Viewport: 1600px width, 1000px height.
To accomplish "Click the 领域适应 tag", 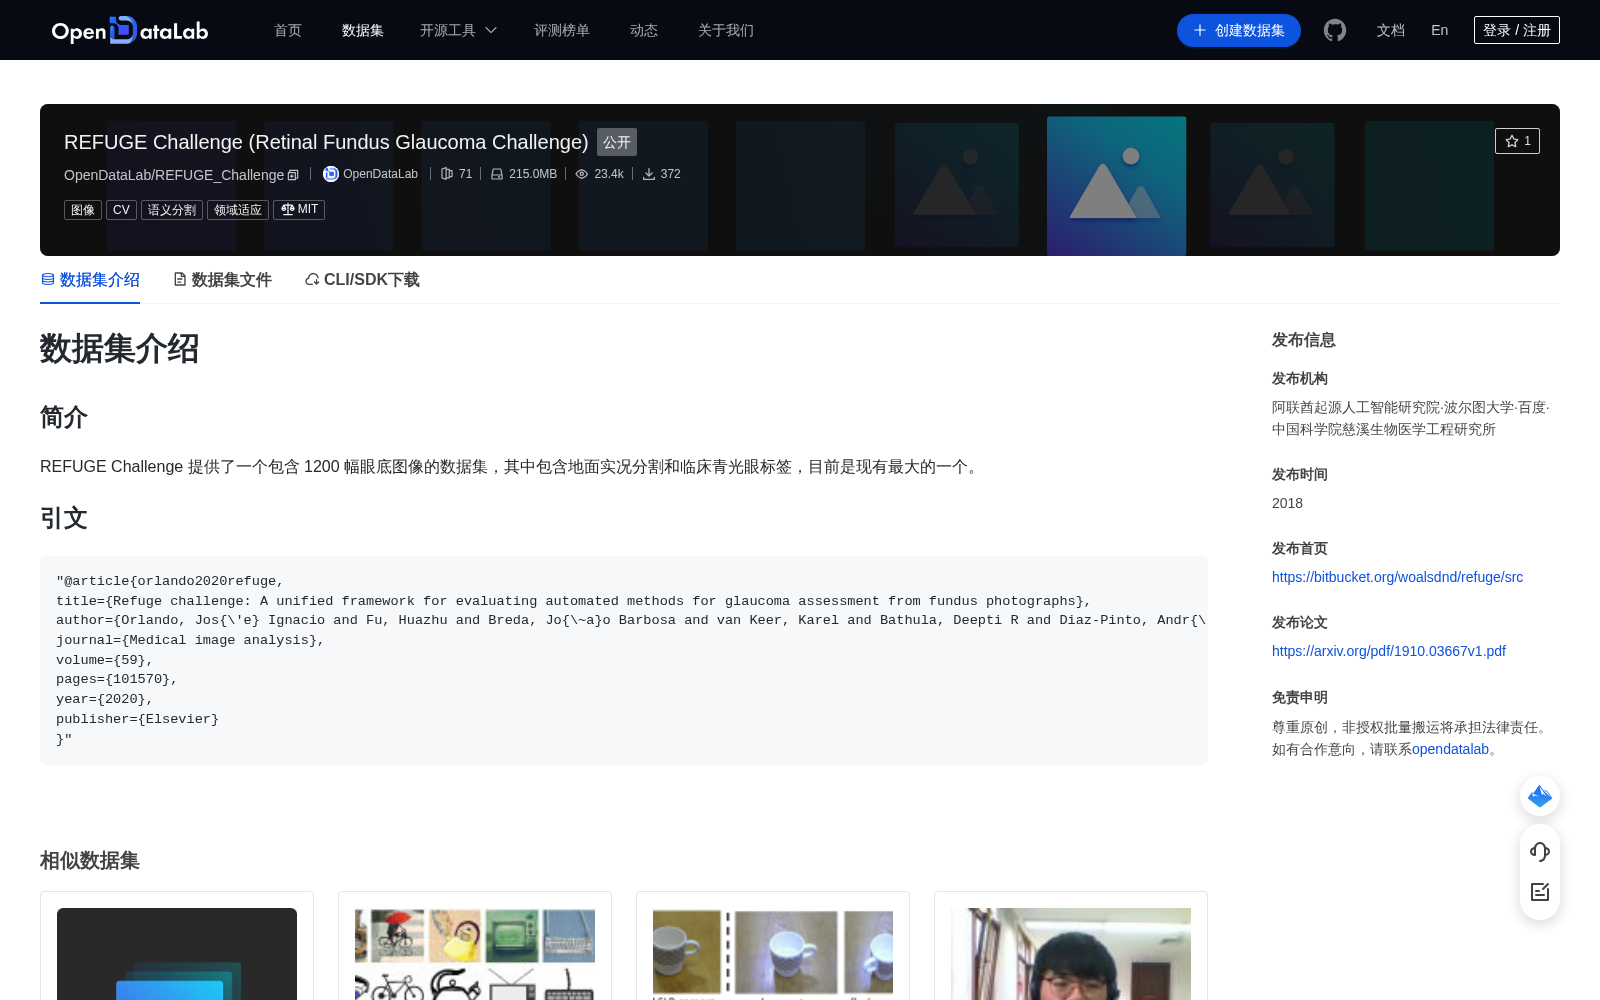I will point(238,210).
